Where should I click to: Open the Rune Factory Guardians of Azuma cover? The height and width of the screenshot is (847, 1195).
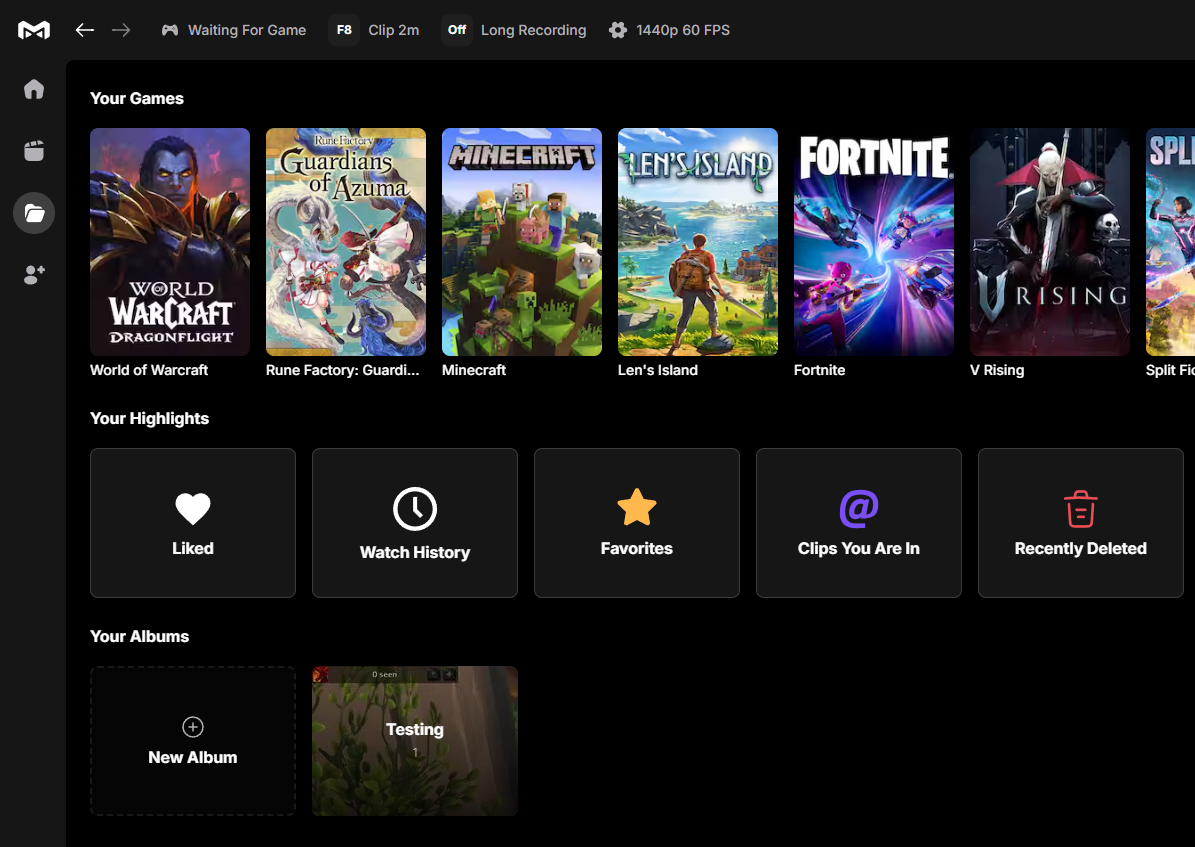(346, 242)
